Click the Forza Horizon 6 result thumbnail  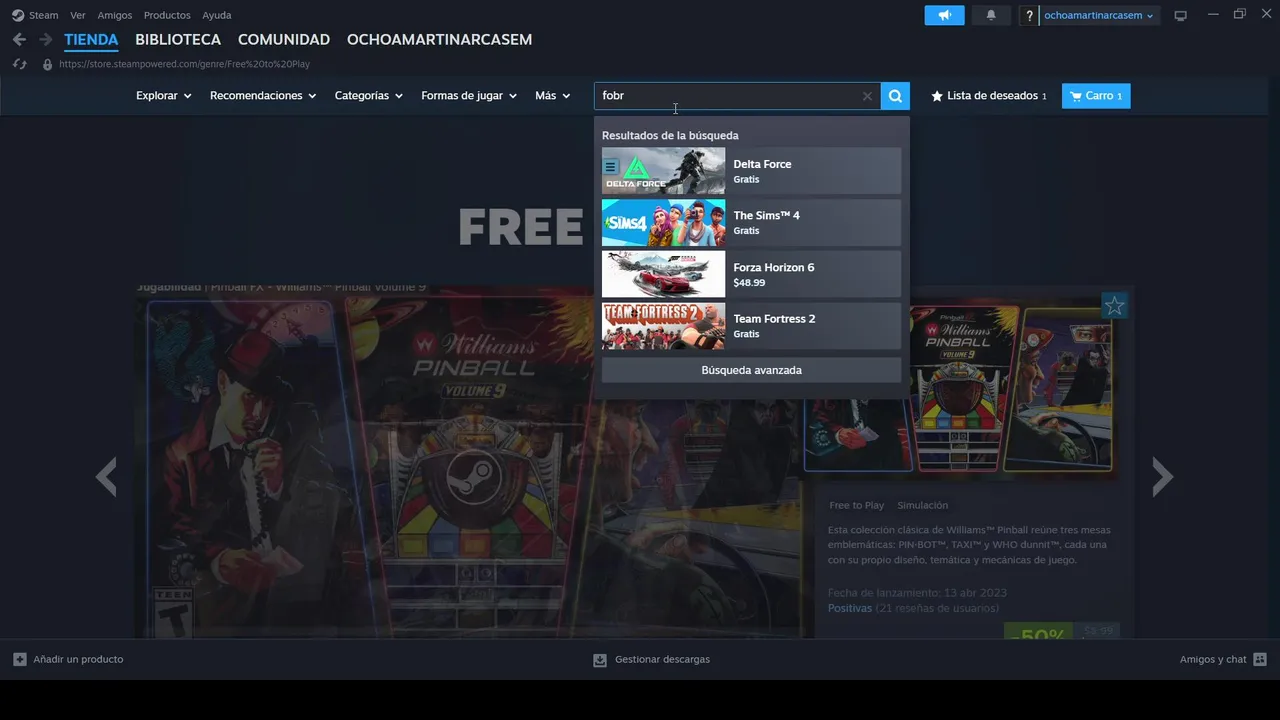click(663, 274)
